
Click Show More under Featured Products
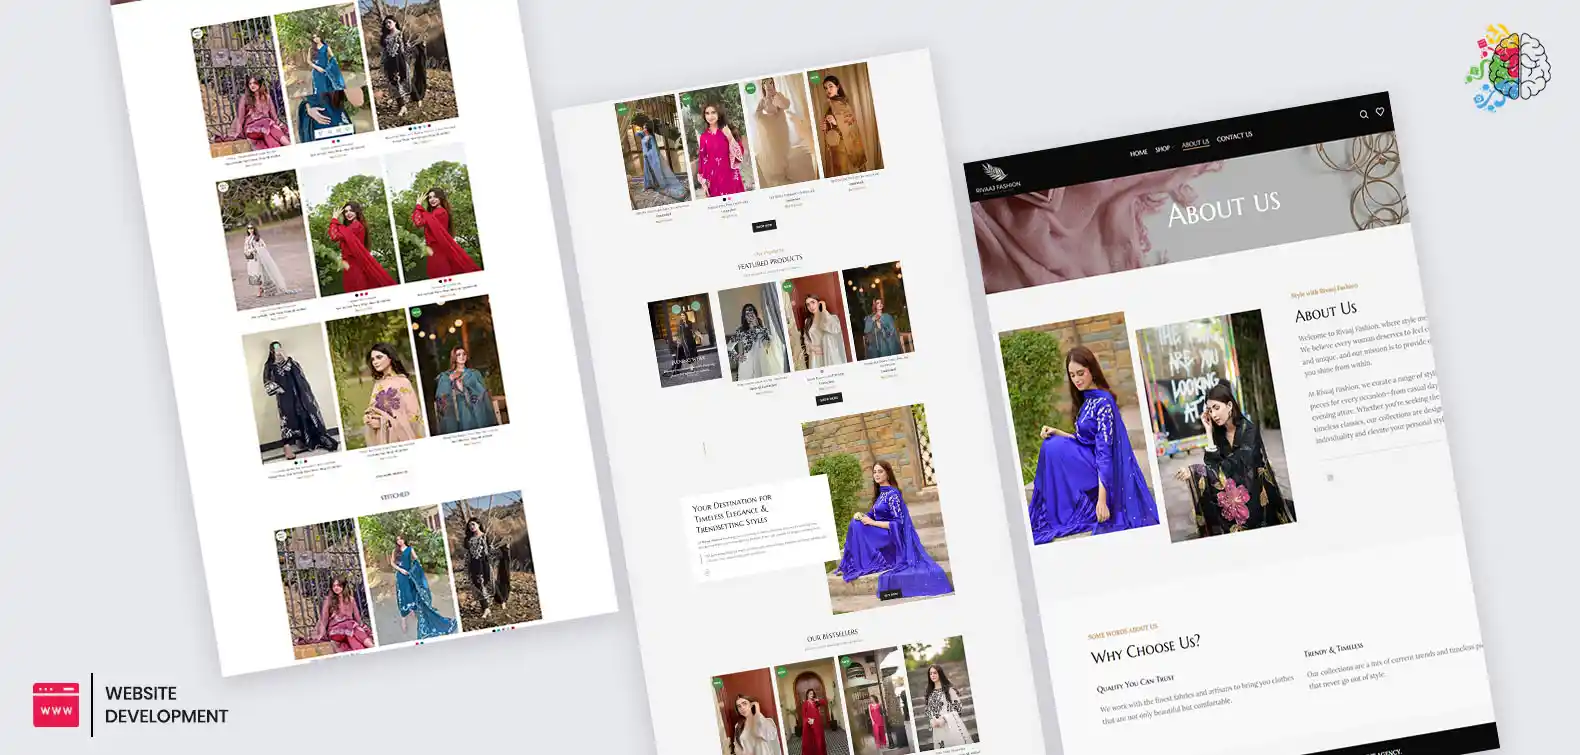828,399
